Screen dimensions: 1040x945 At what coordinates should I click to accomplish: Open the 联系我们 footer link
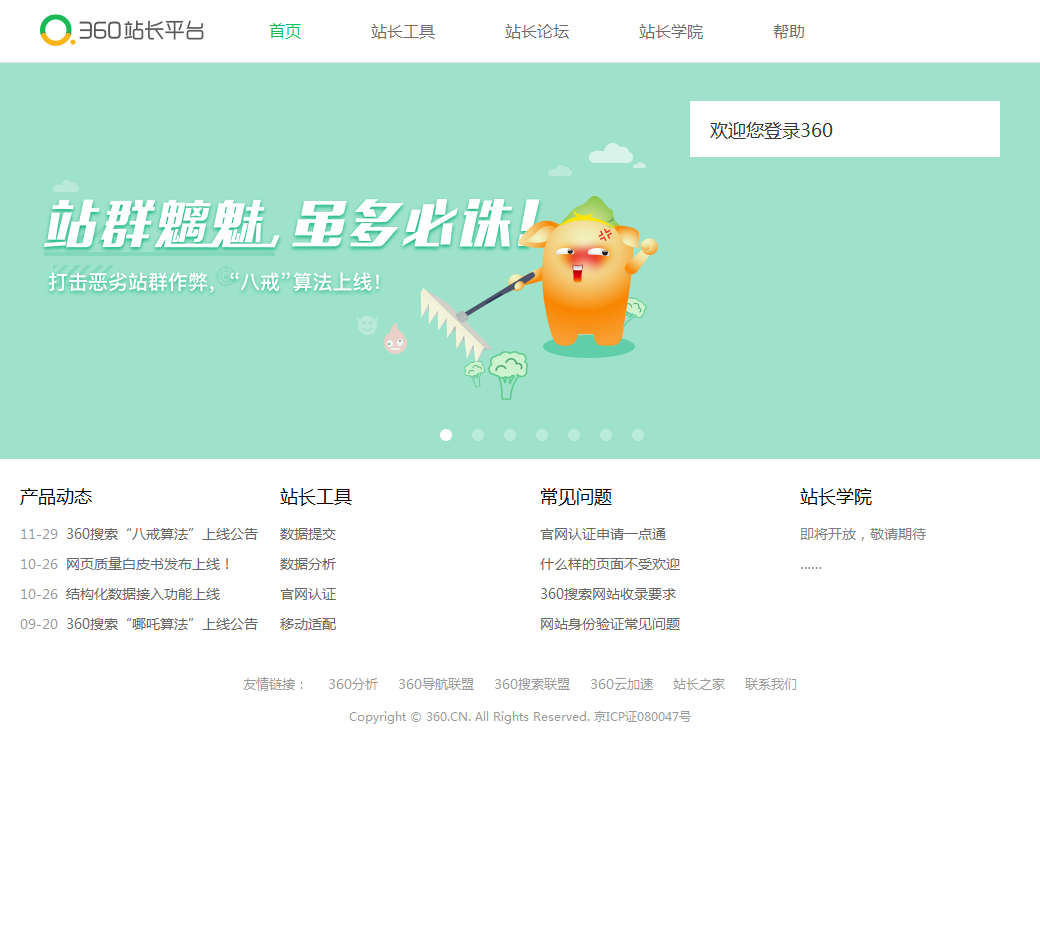coord(771,684)
